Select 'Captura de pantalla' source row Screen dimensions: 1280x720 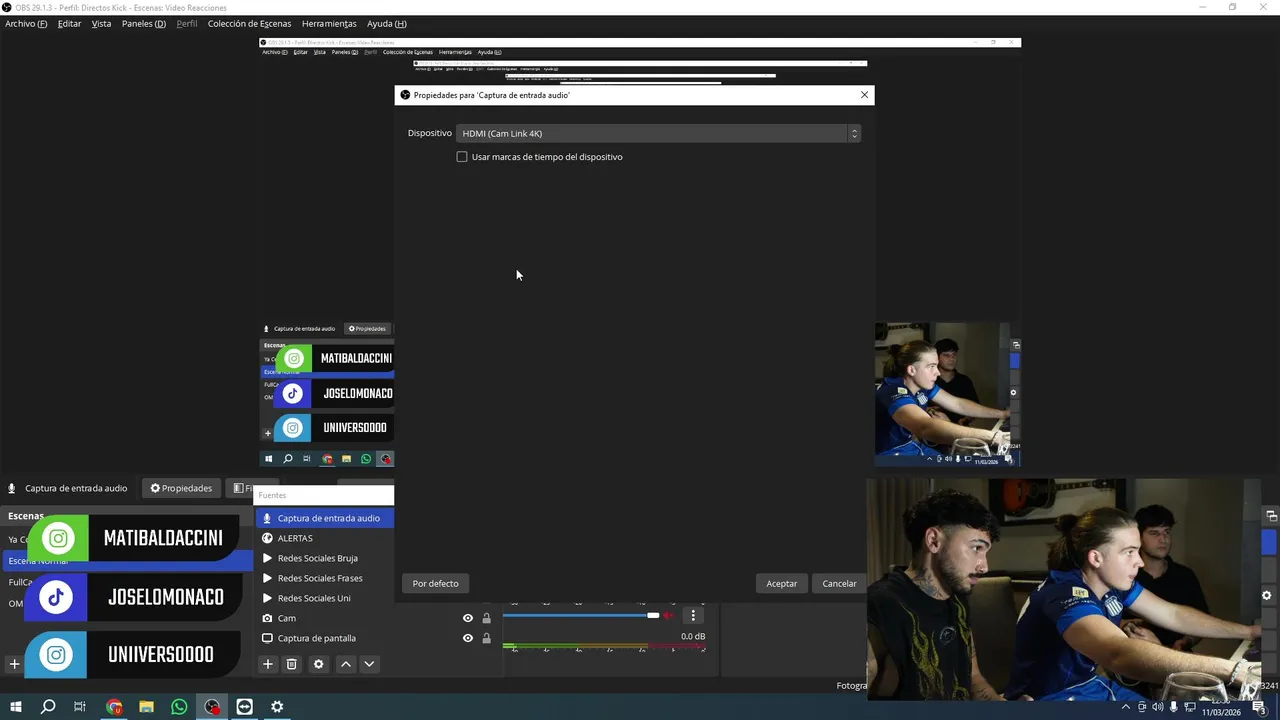tap(376, 638)
